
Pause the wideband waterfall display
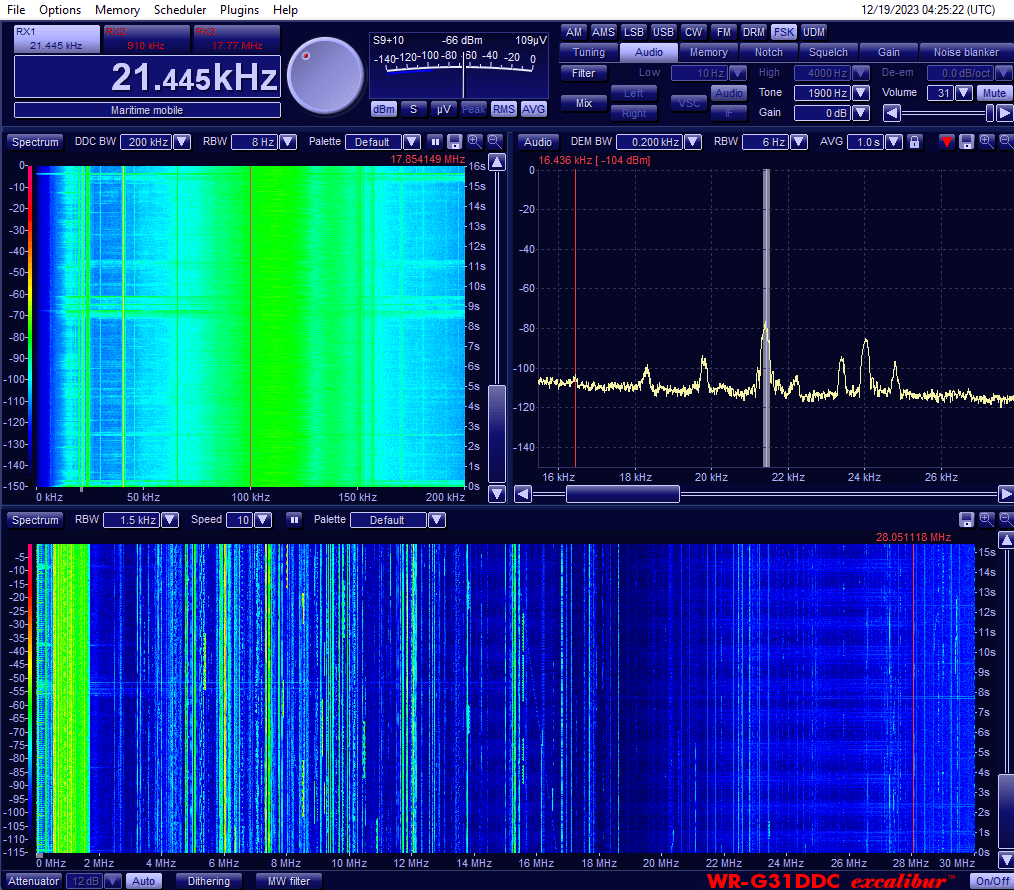[294, 519]
